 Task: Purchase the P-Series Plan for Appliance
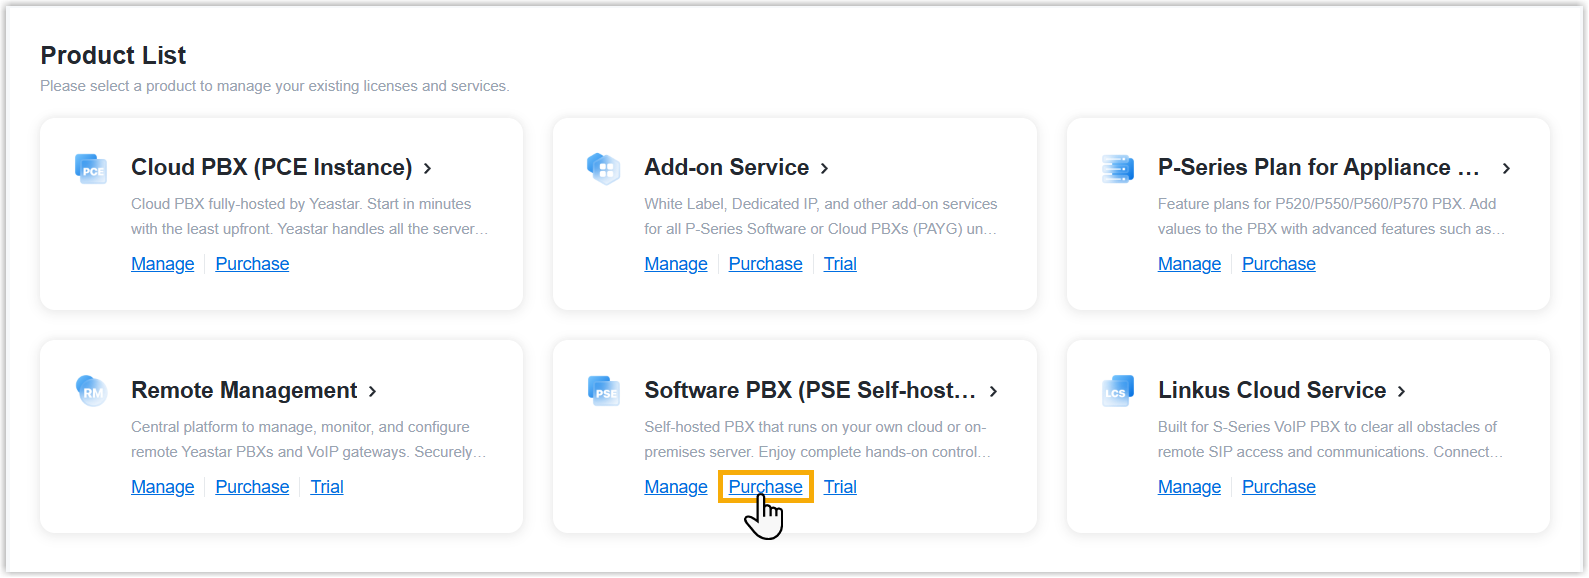pyautogui.click(x=1278, y=264)
